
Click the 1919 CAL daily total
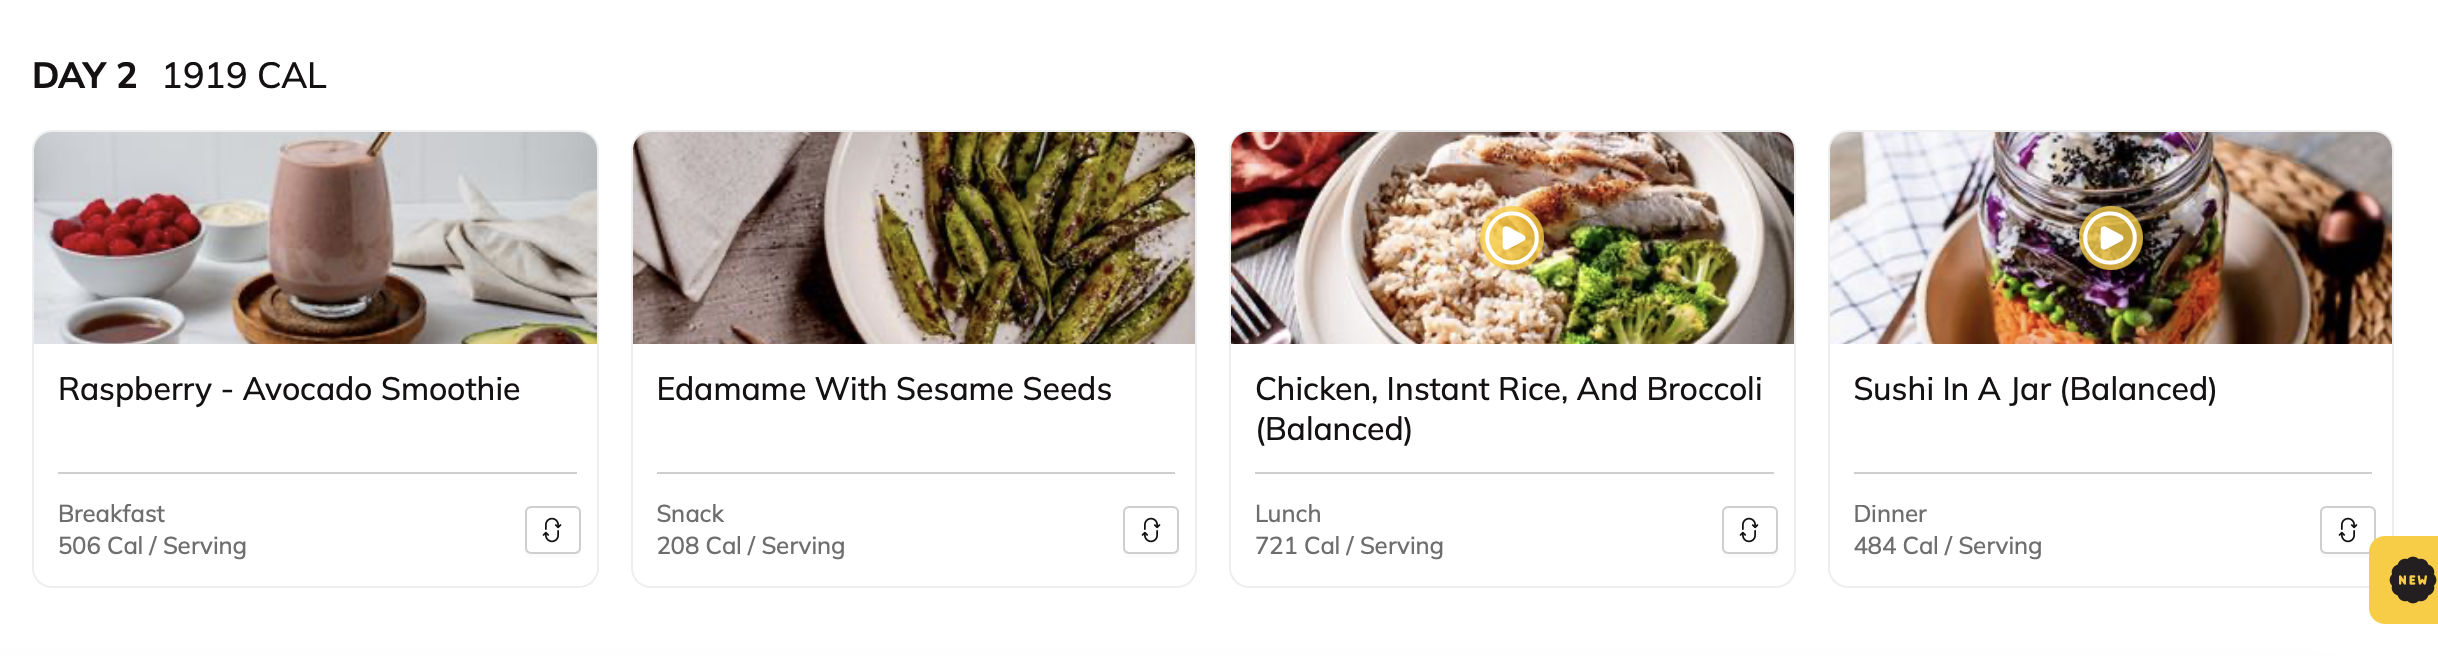click(244, 76)
